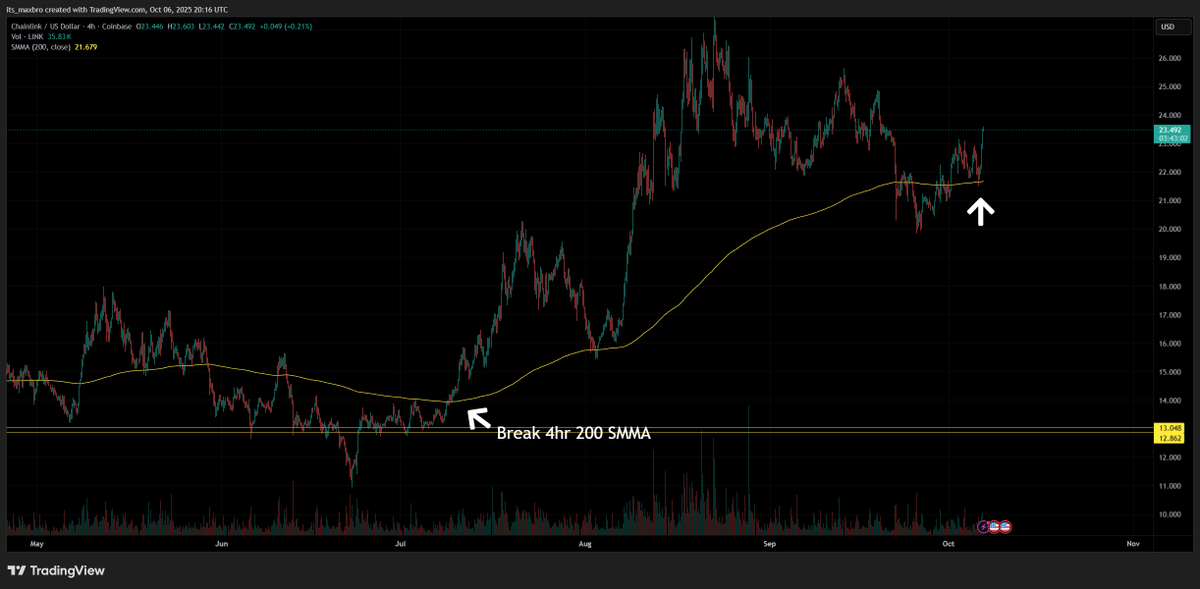1200x589 pixels.
Task: Click the left US flag economic event icon
Action: click(x=994, y=526)
